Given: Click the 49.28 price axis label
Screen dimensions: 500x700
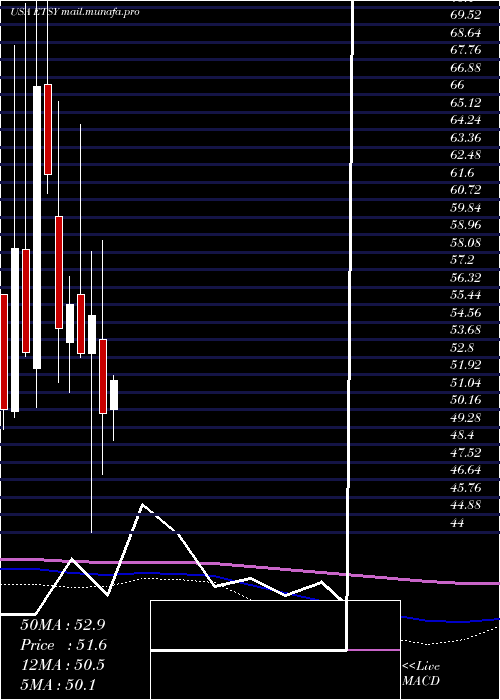Looking at the screenshot, I should click(x=466, y=417).
